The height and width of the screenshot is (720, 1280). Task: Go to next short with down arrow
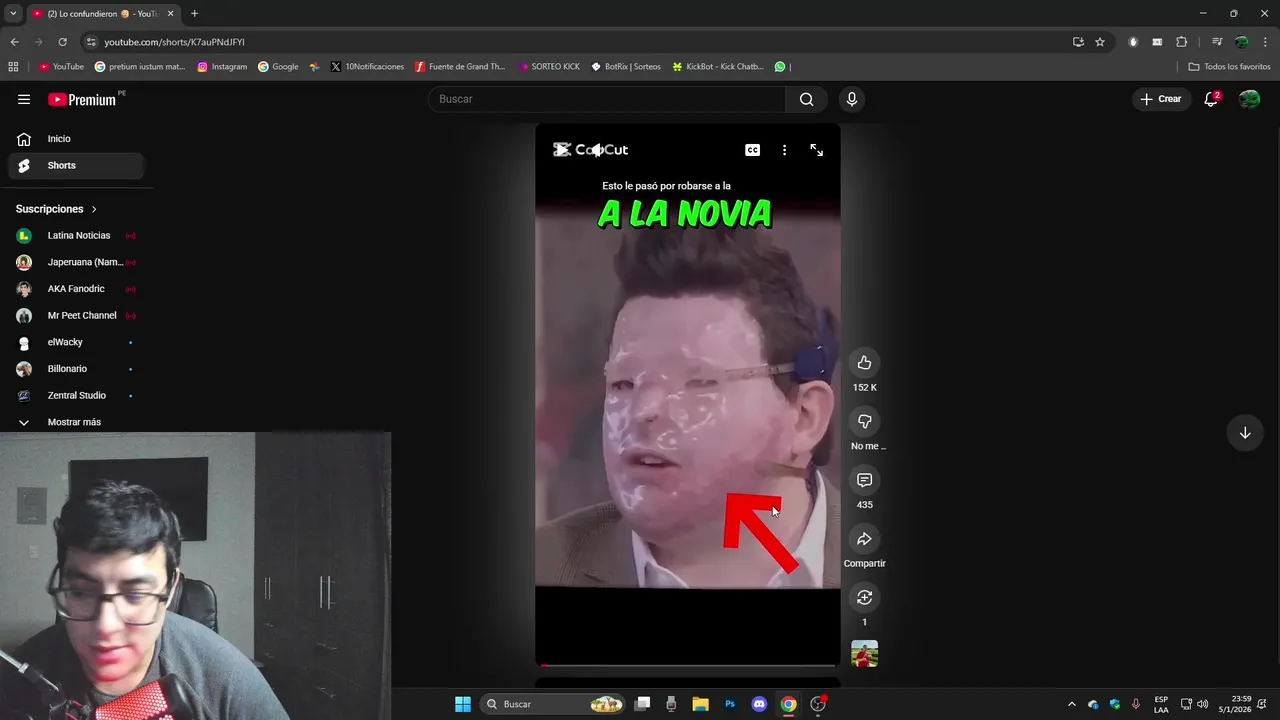1245,433
